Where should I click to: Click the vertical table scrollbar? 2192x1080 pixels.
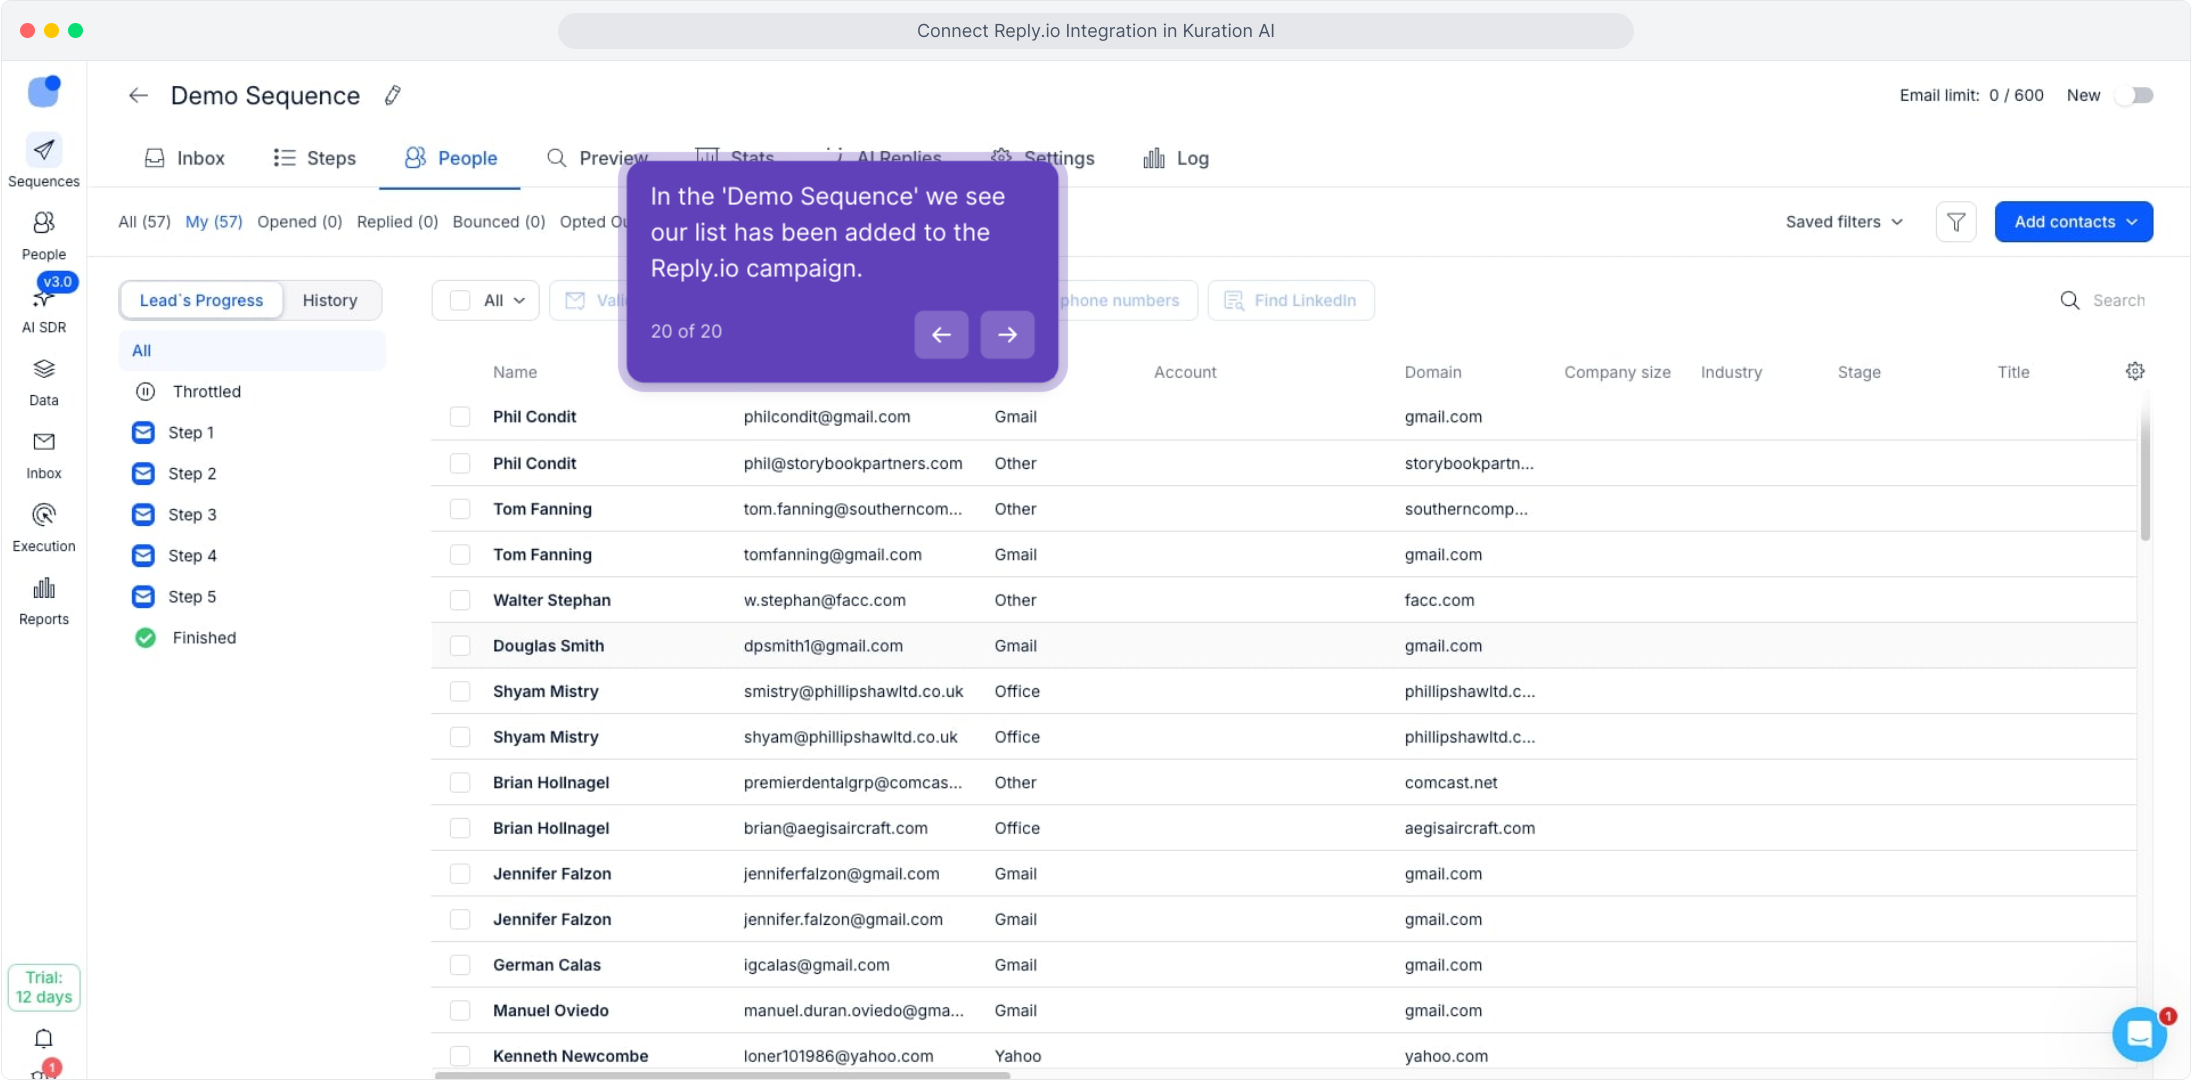coord(2145,465)
